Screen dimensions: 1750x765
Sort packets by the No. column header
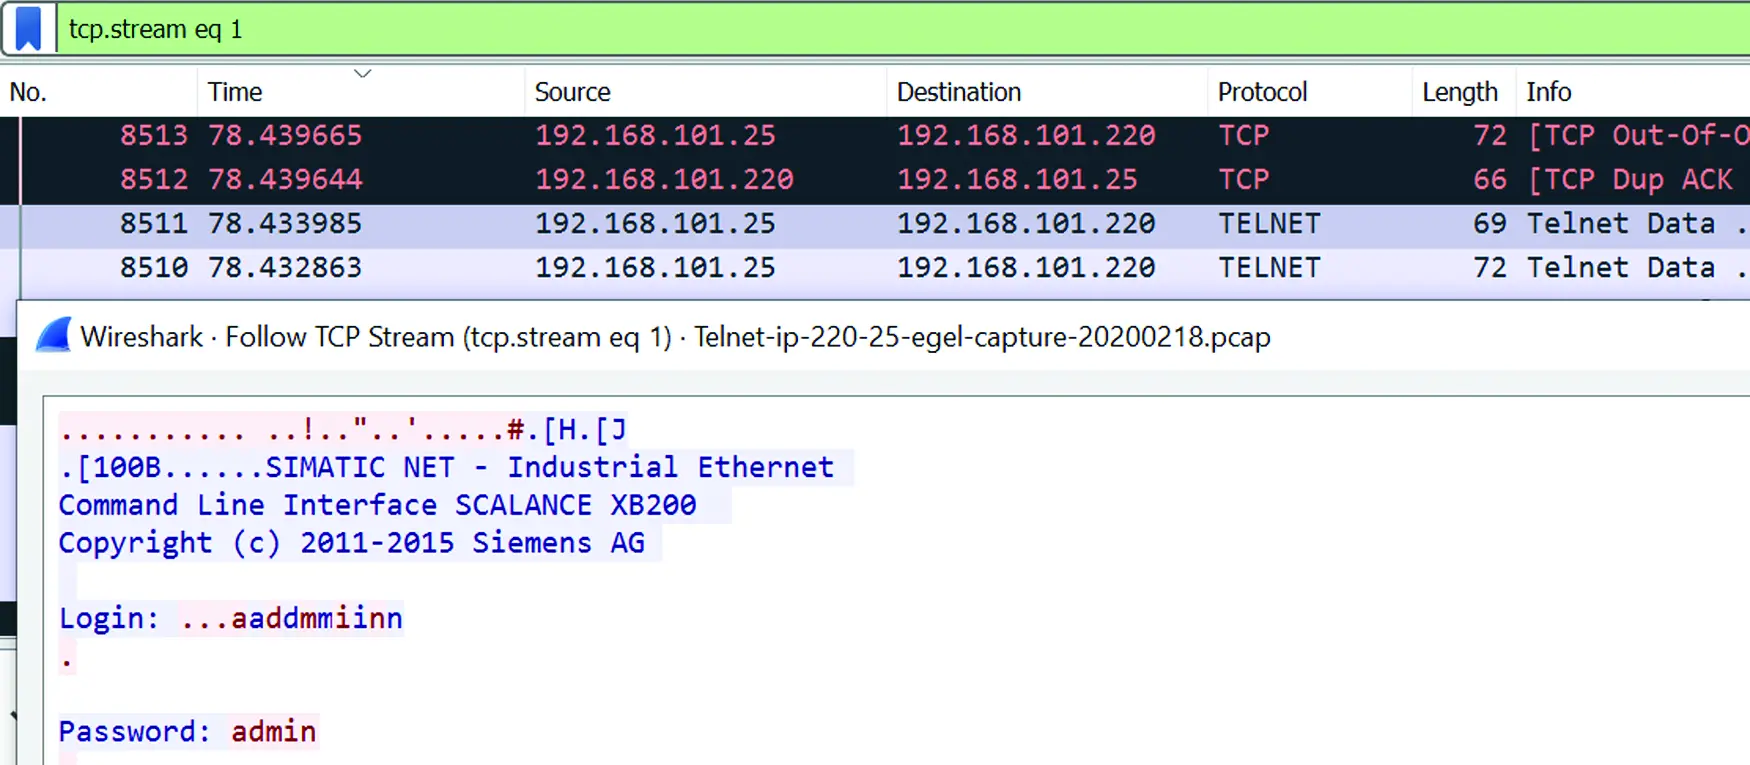tap(28, 92)
